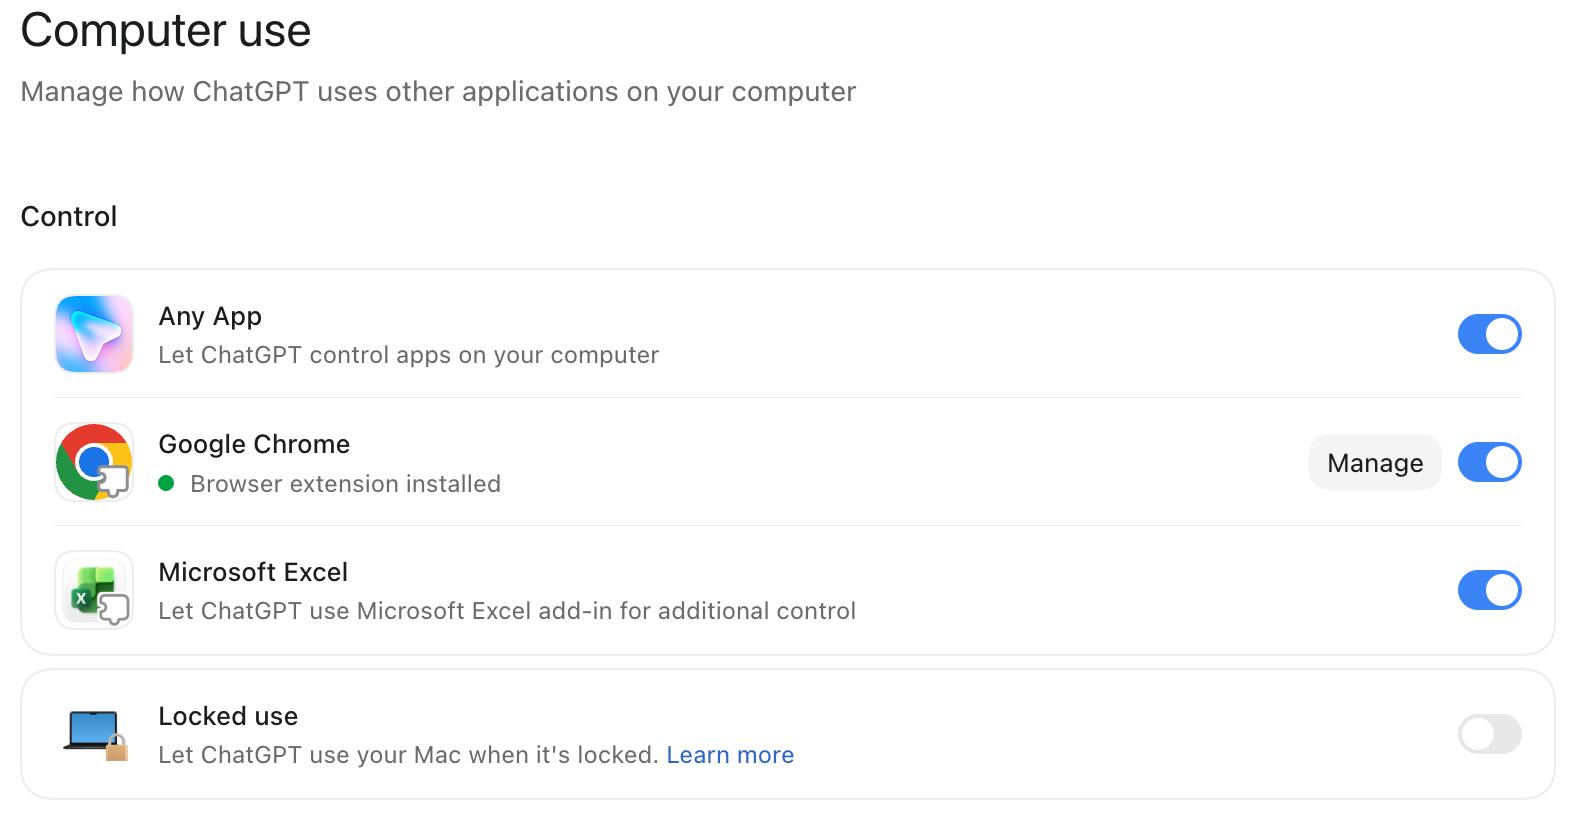This screenshot has width=1572, height=830.
Task: Click "Let ChatGPT use your Mac when it's locked." text
Action: pyautogui.click(x=408, y=755)
